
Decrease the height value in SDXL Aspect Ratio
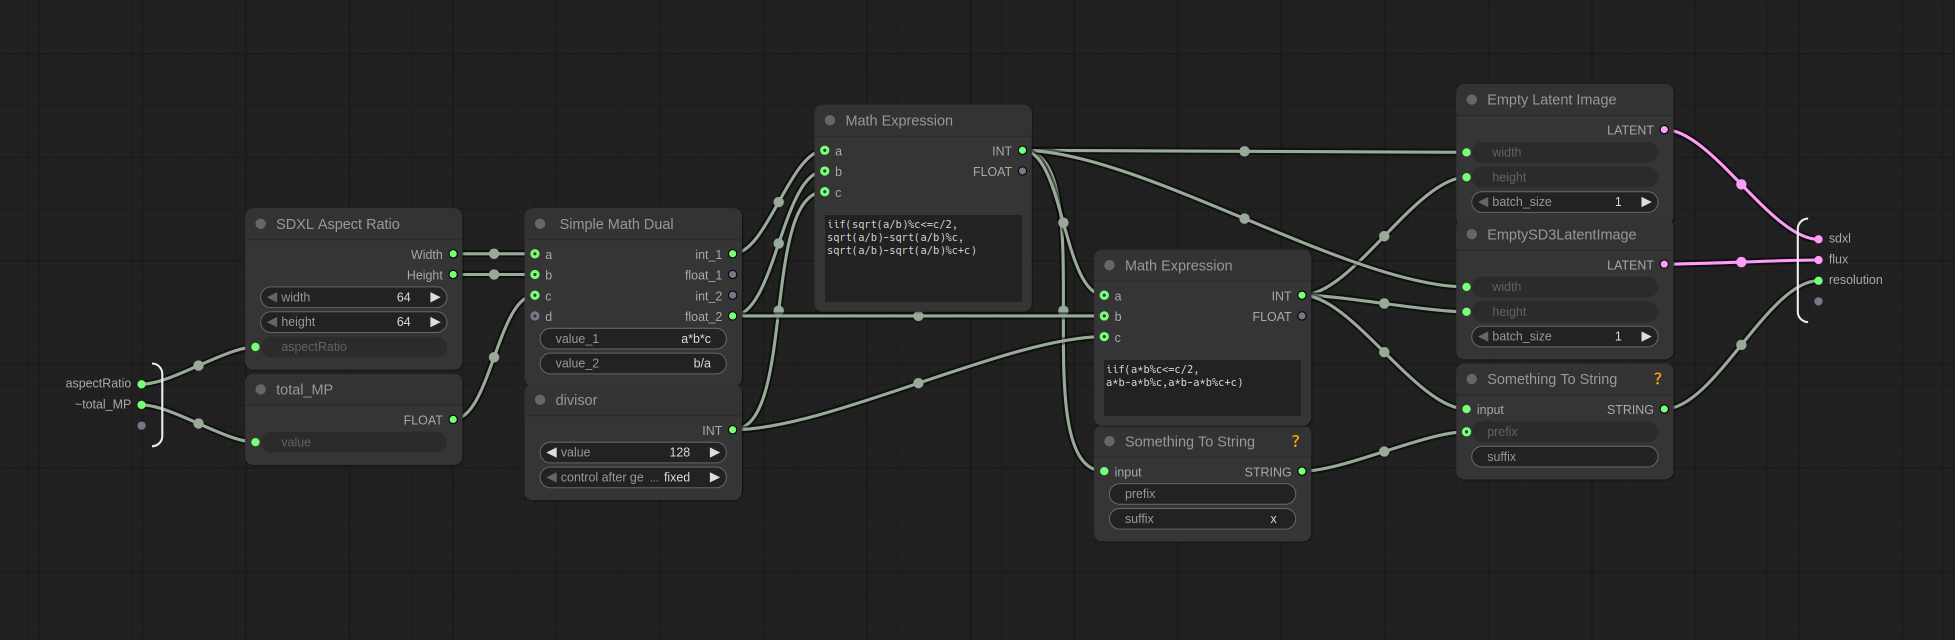[272, 322]
